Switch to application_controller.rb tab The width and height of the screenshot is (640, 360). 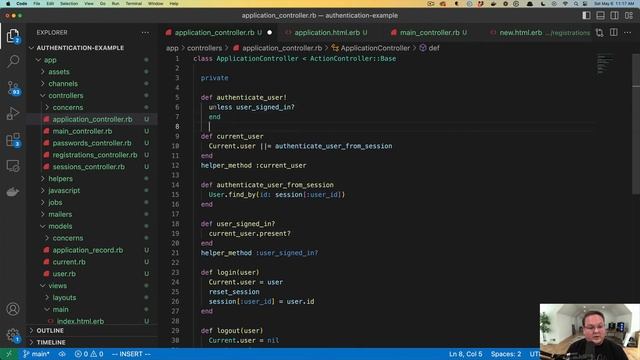pyautogui.click(x=214, y=33)
